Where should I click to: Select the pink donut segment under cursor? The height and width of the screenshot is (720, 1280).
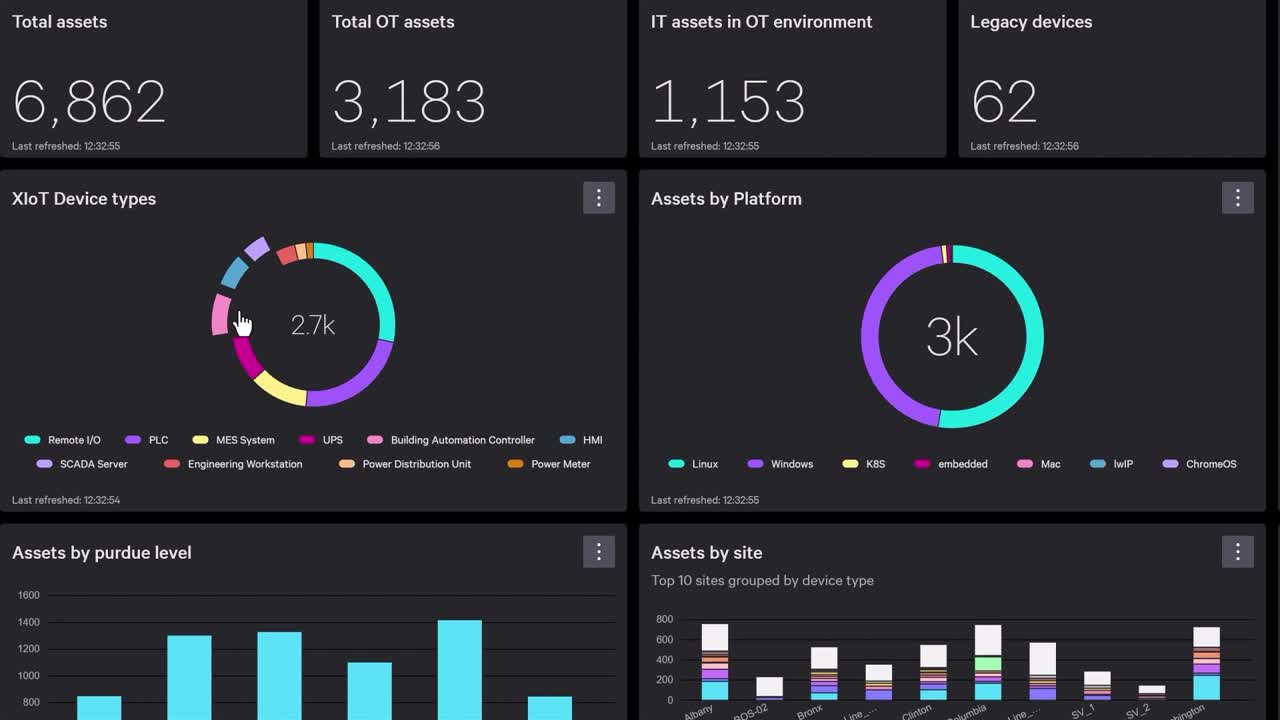point(221,314)
